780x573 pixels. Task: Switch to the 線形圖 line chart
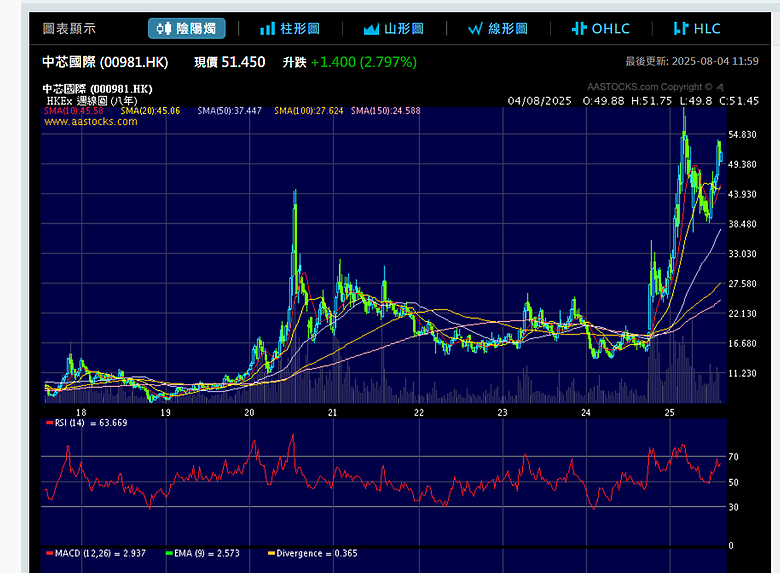tap(497, 28)
